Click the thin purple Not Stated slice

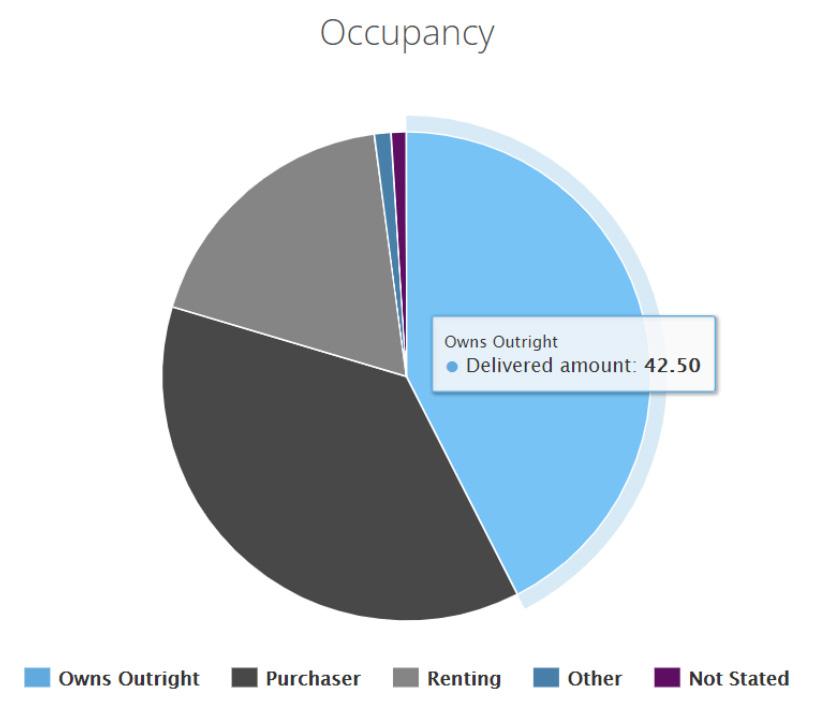click(399, 156)
